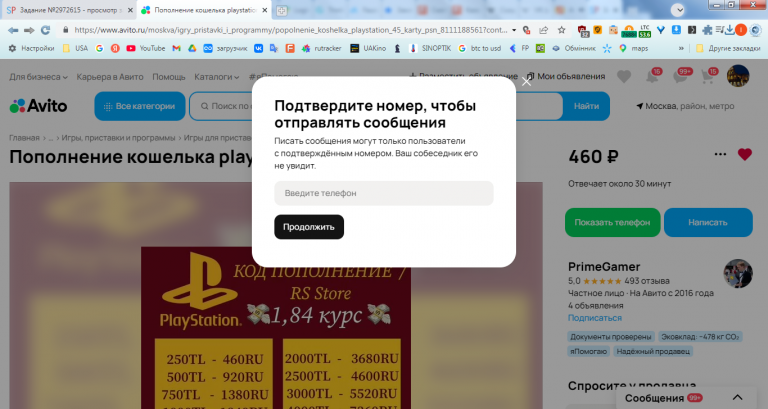Reload the page with the refresh icon

pyautogui.click(x=46, y=30)
